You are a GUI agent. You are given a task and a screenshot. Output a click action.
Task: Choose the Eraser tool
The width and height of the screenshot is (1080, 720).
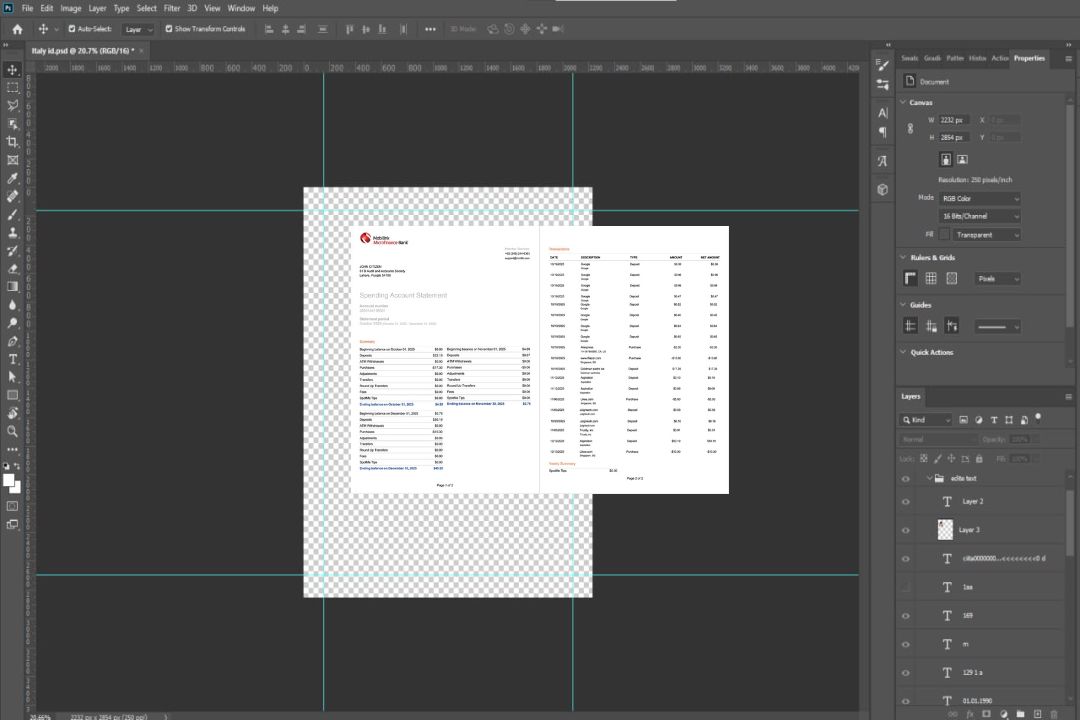pyautogui.click(x=13, y=268)
